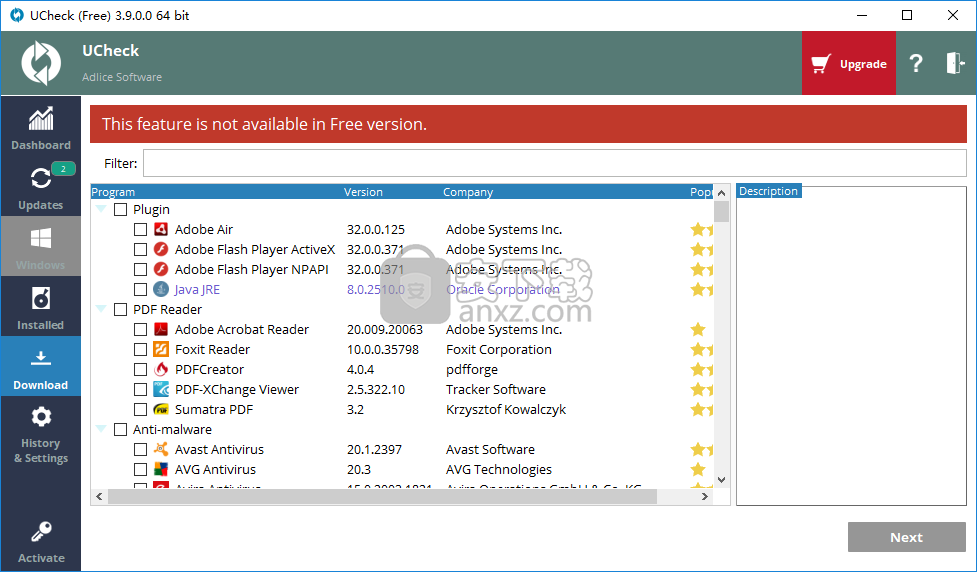Check the AVG Antivirus checkbox
The height and width of the screenshot is (572, 977).
140,469
